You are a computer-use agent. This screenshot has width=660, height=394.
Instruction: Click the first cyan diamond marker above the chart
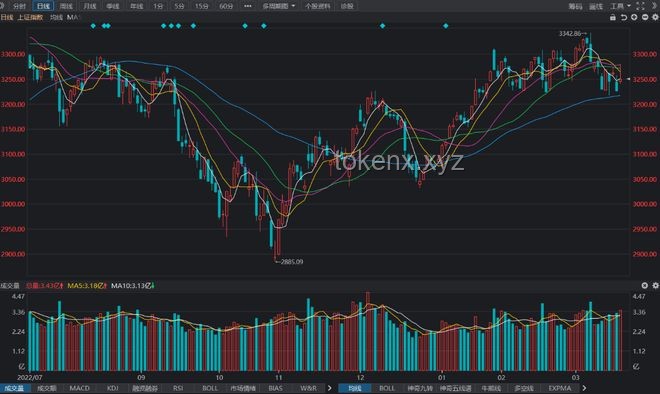(93, 26)
